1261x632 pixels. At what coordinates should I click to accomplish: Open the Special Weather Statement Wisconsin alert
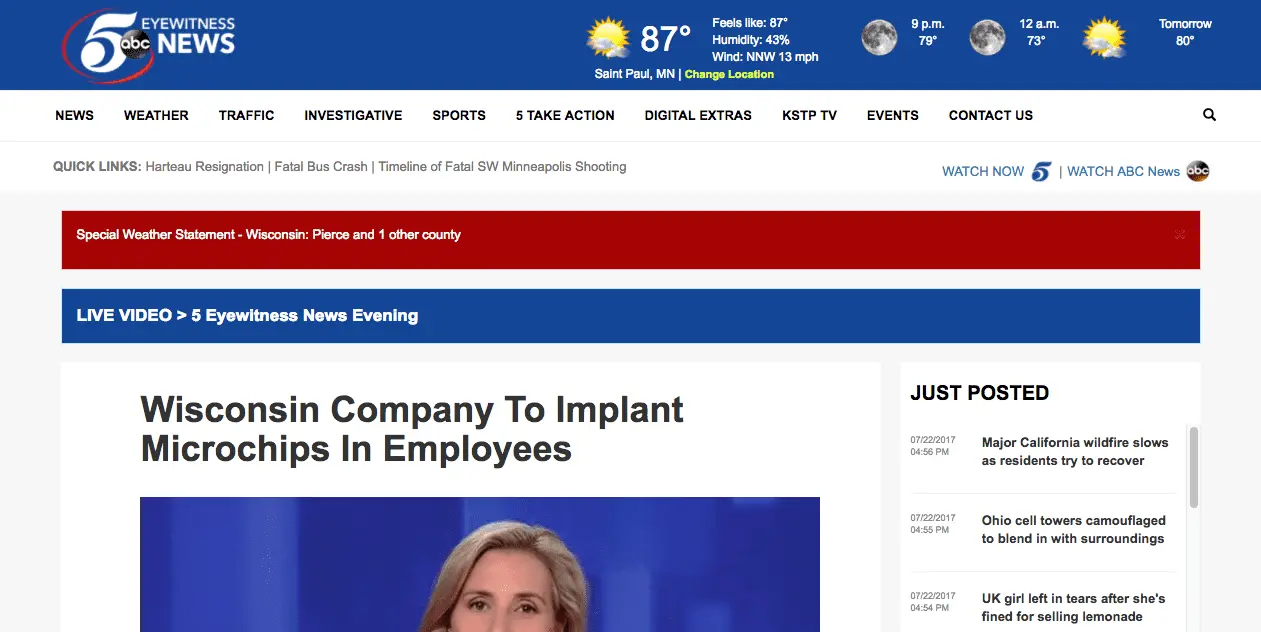(x=268, y=235)
